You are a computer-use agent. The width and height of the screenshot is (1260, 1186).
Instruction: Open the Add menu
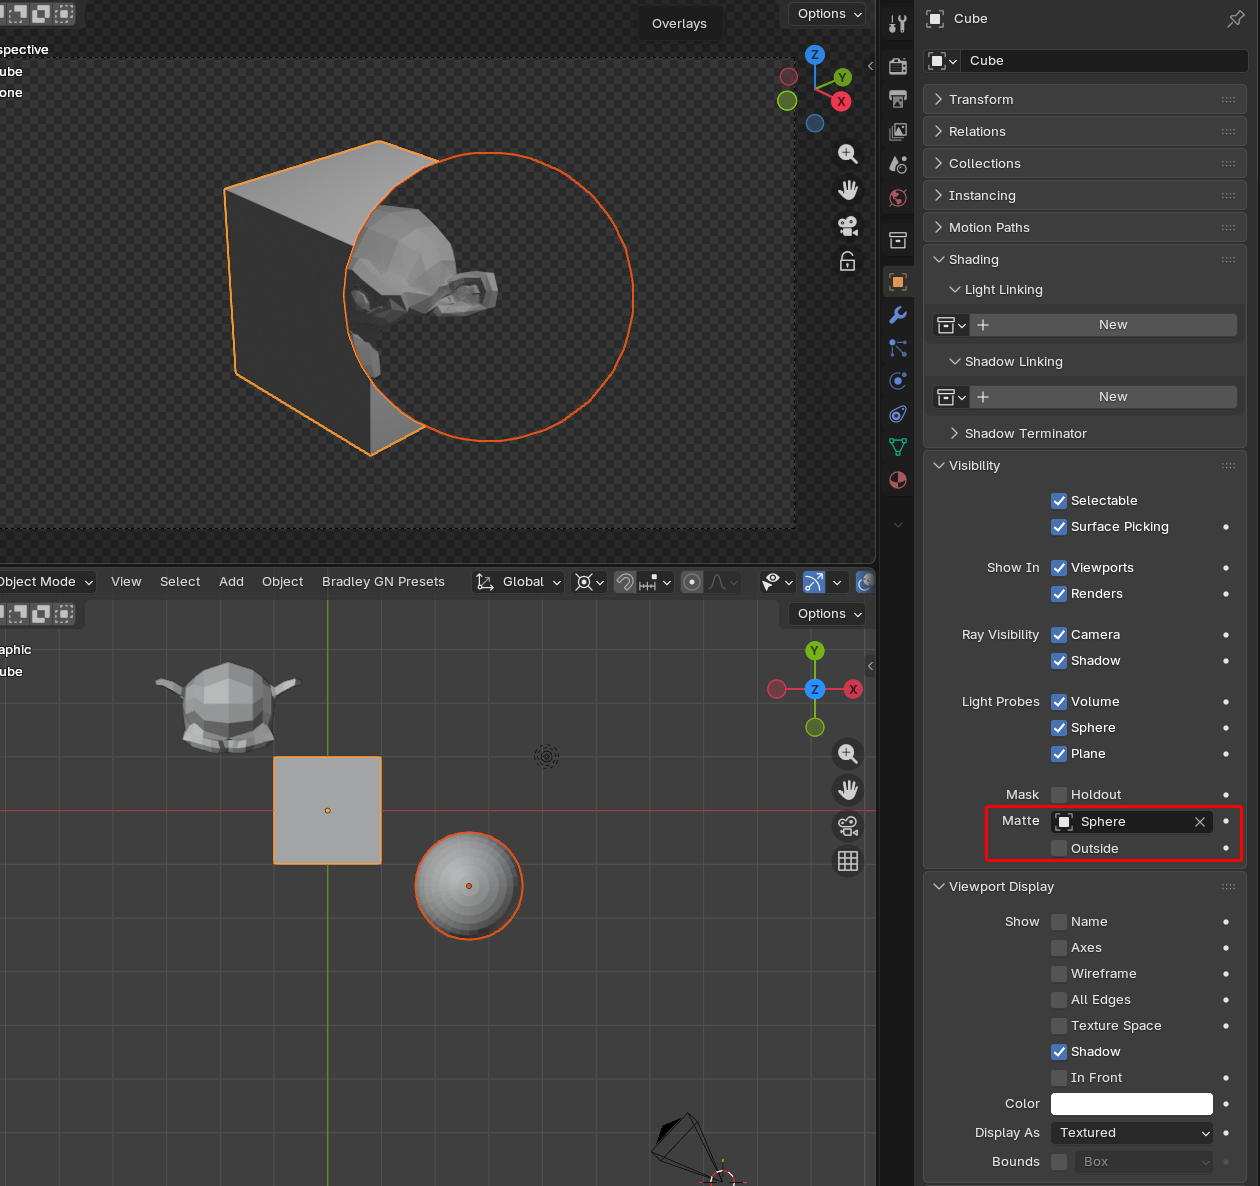pos(231,582)
